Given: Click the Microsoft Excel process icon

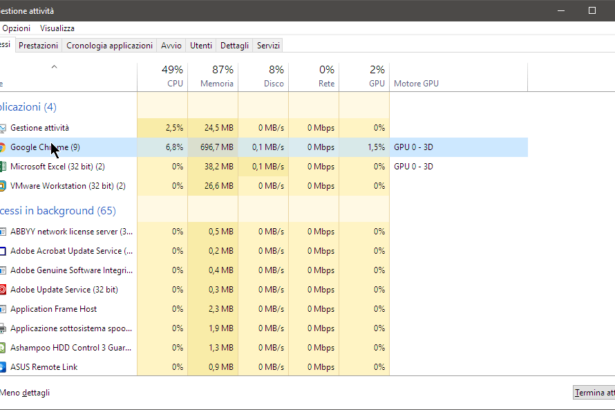Looking at the screenshot, I should tap(3, 166).
